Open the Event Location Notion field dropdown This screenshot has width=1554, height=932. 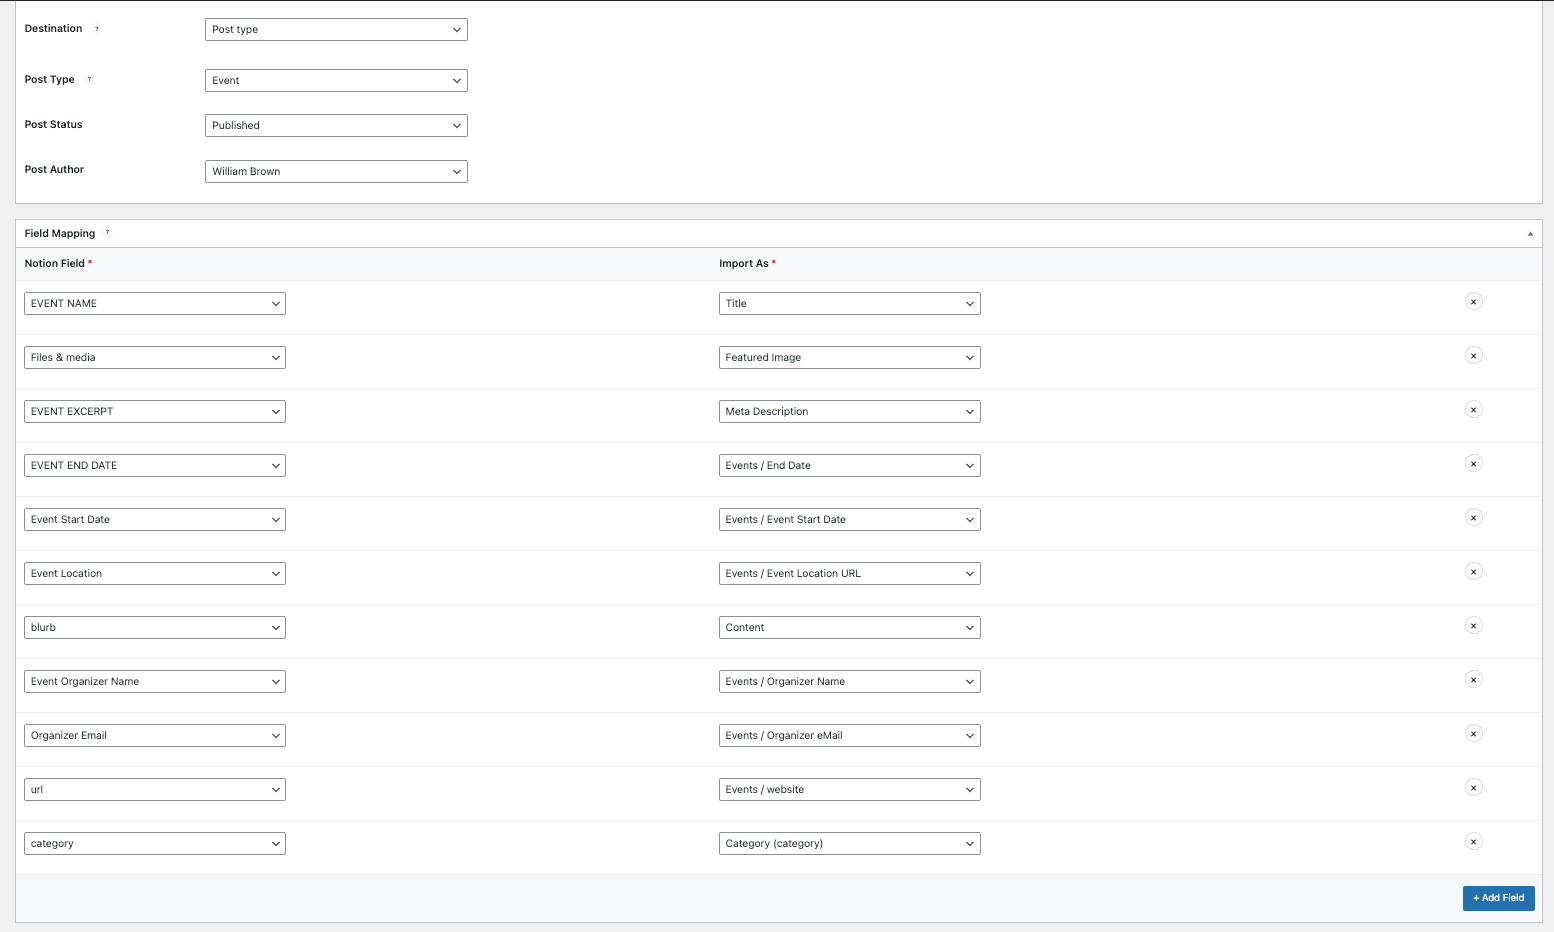coord(155,573)
